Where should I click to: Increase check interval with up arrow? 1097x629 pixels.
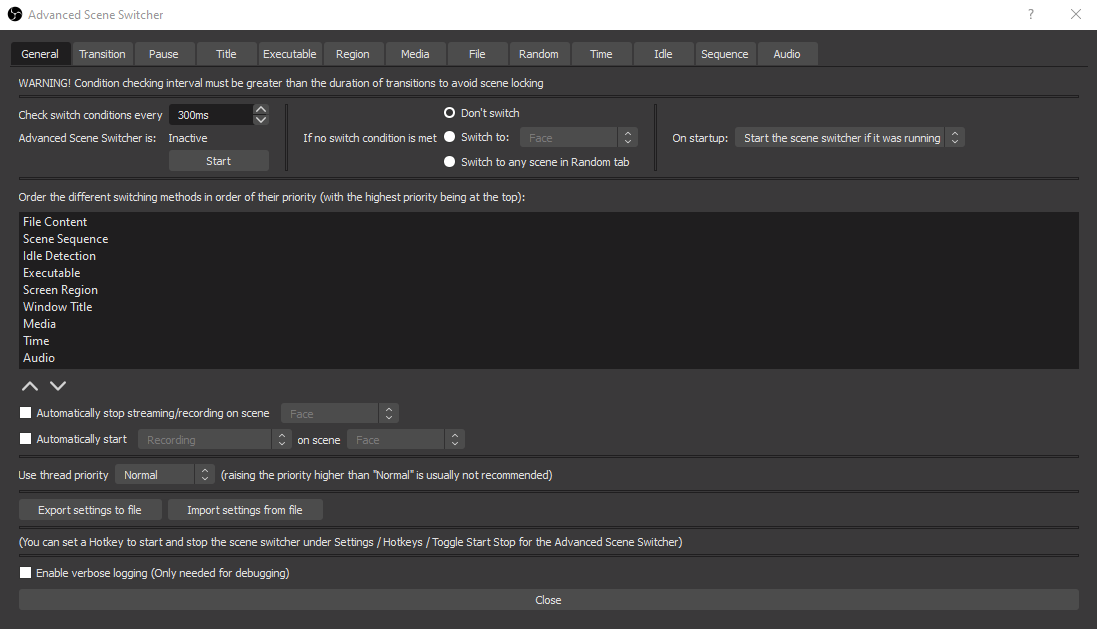tap(261, 109)
